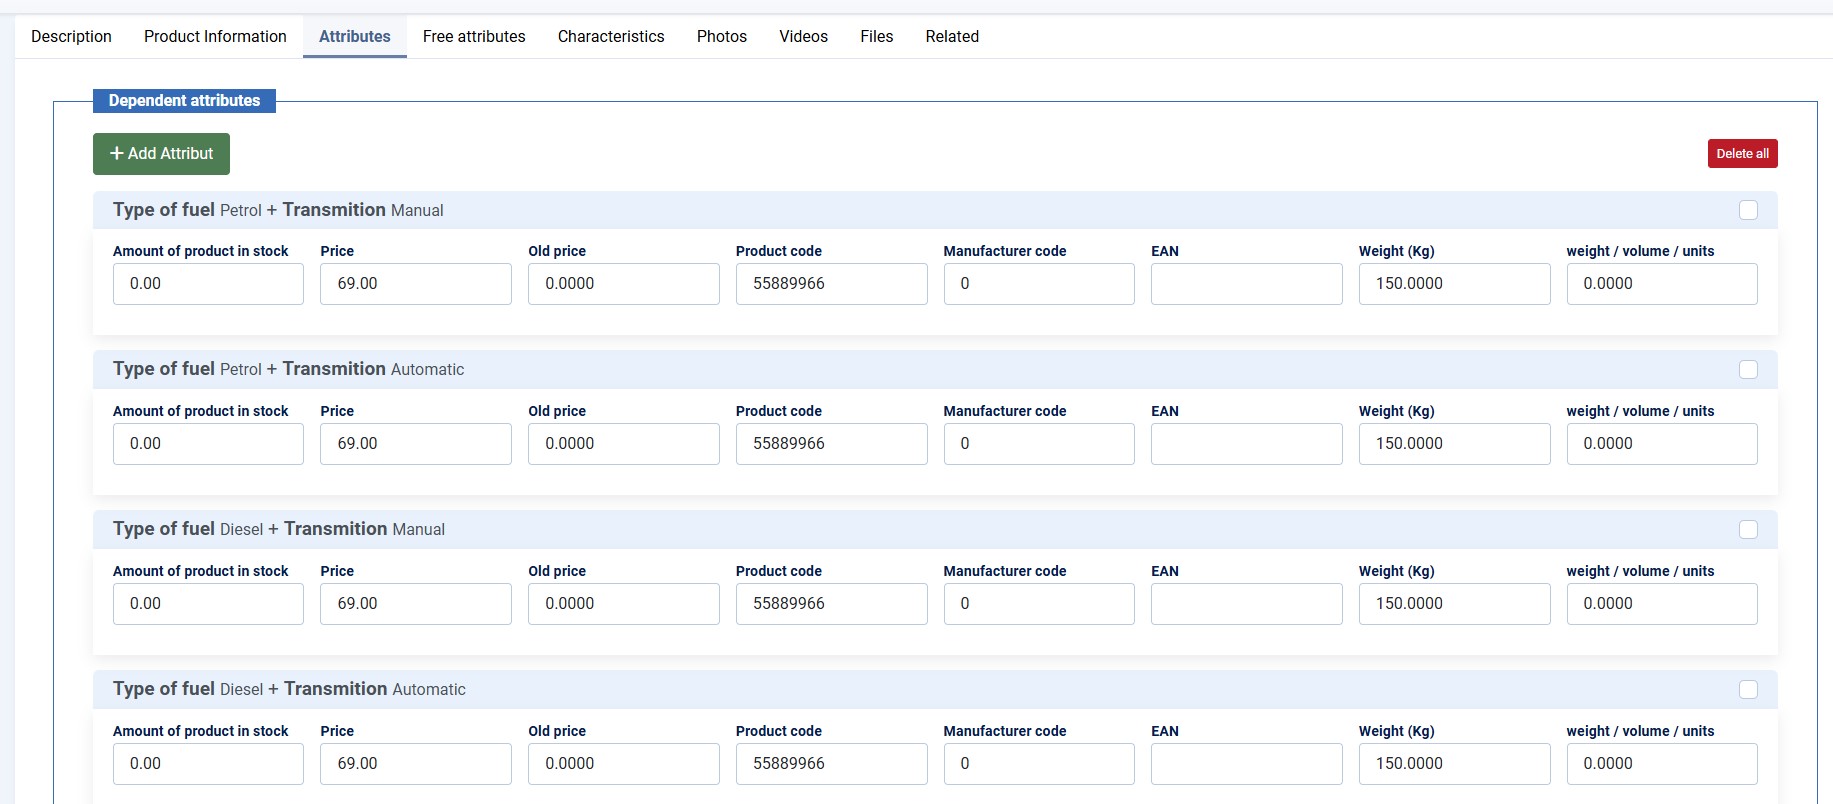Enable the Diesel + Automatic row checkbox
Viewport: 1833px width, 804px height.
[x=1748, y=690]
